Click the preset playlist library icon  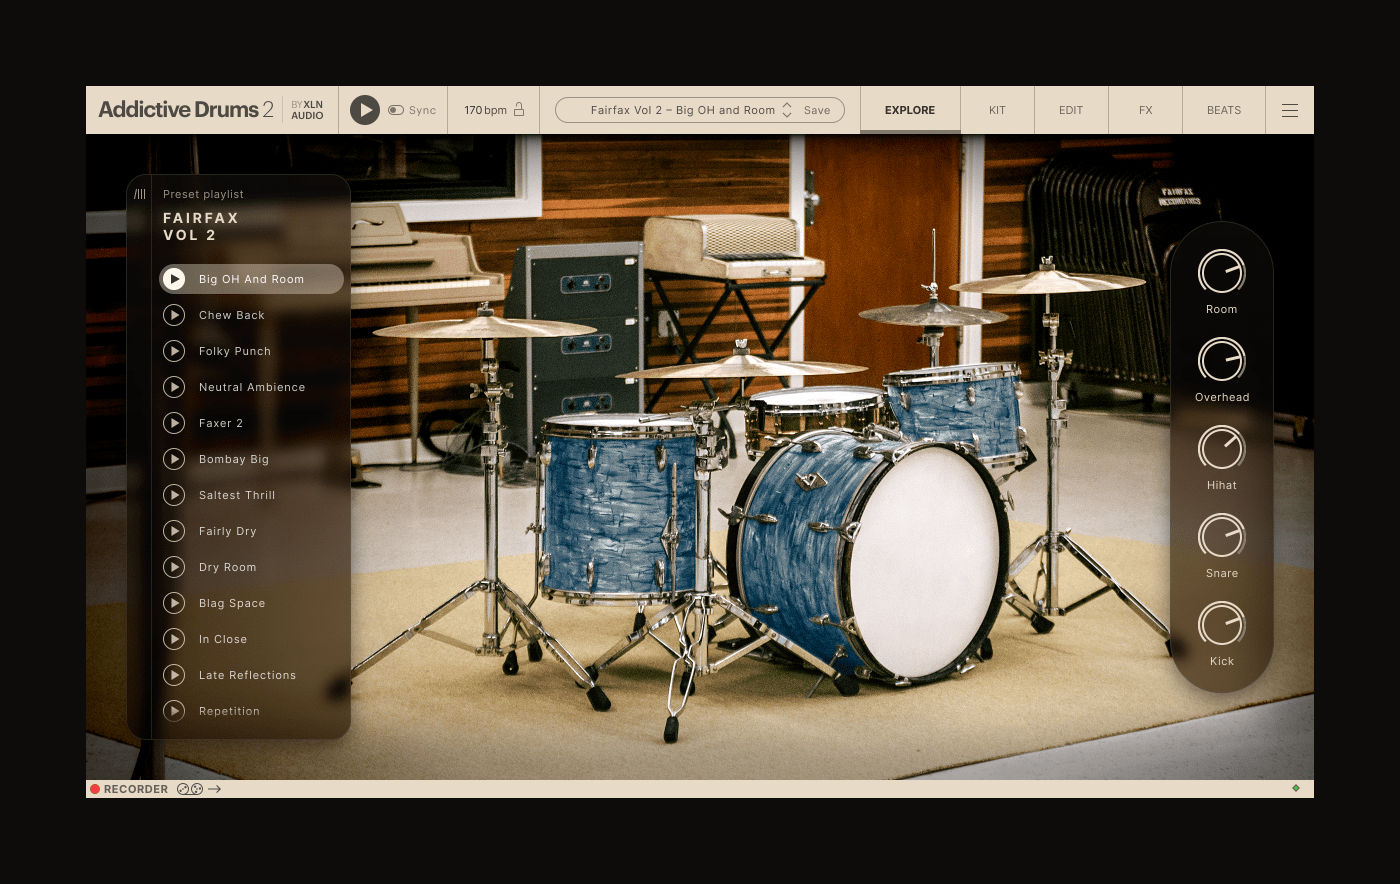140,194
